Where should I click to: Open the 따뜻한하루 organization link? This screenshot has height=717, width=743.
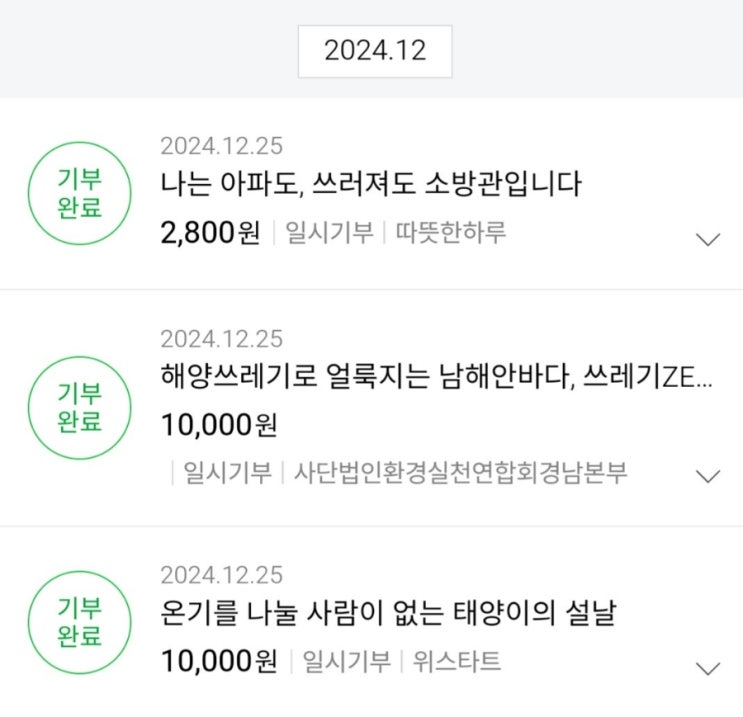point(450,233)
